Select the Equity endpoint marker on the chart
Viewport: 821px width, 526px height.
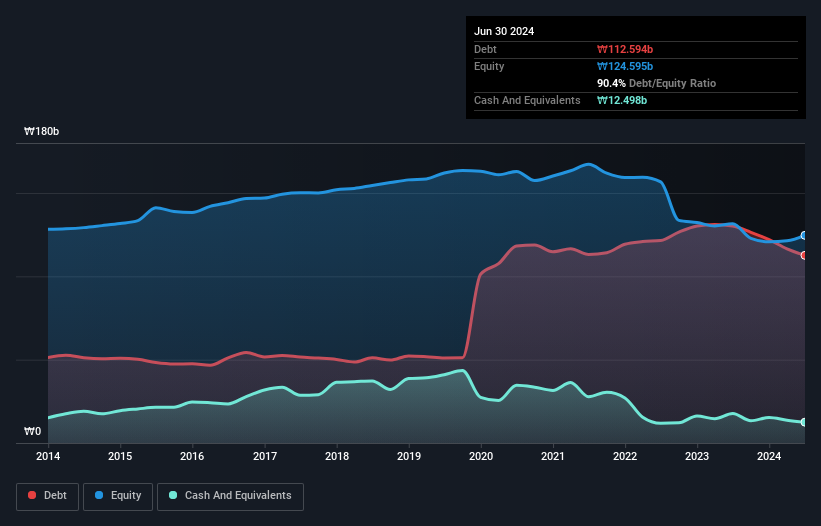[x=804, y=236]
